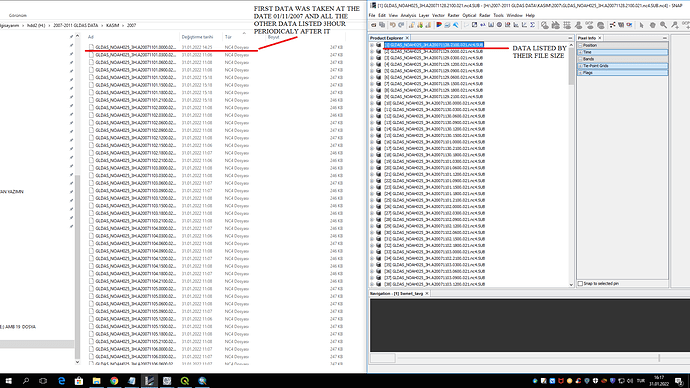Screen dimensions: 690x388
Task: Sort files by 'Değiştirme tarihi' column header
Action: point(197,37)
